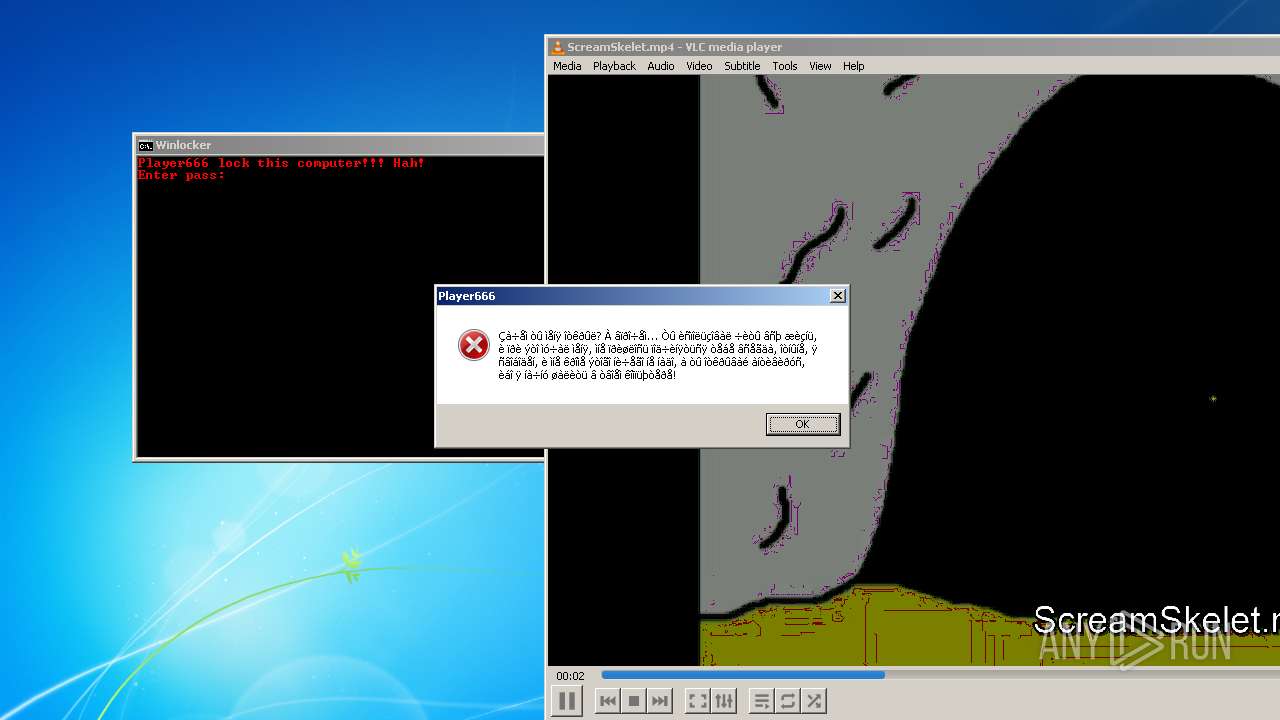Click the VLC cone title bar icon
Screen dimensions: 1280x720
[558, 47]
